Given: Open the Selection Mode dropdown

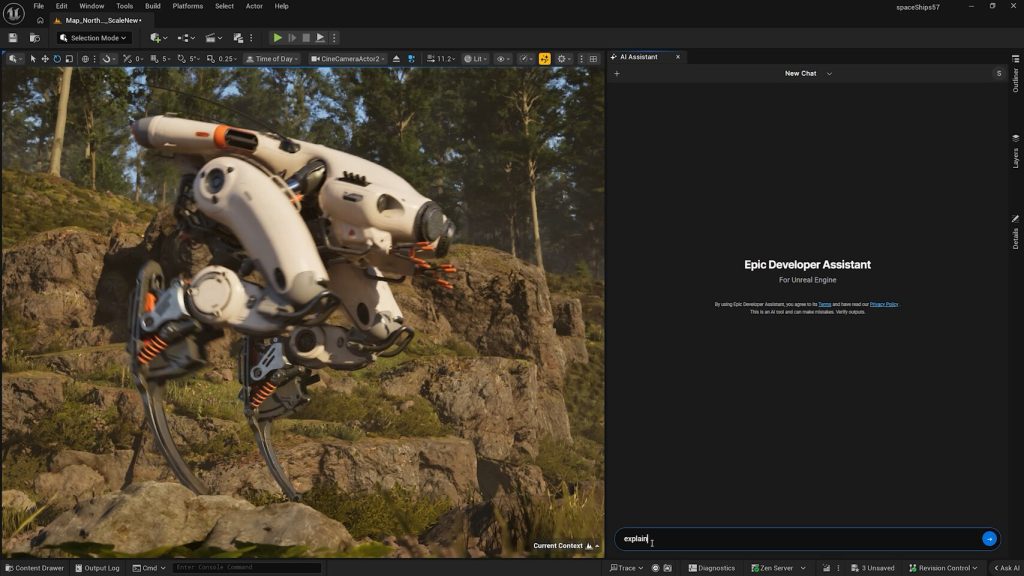Looking at the screenshot, I should [94, 38].
